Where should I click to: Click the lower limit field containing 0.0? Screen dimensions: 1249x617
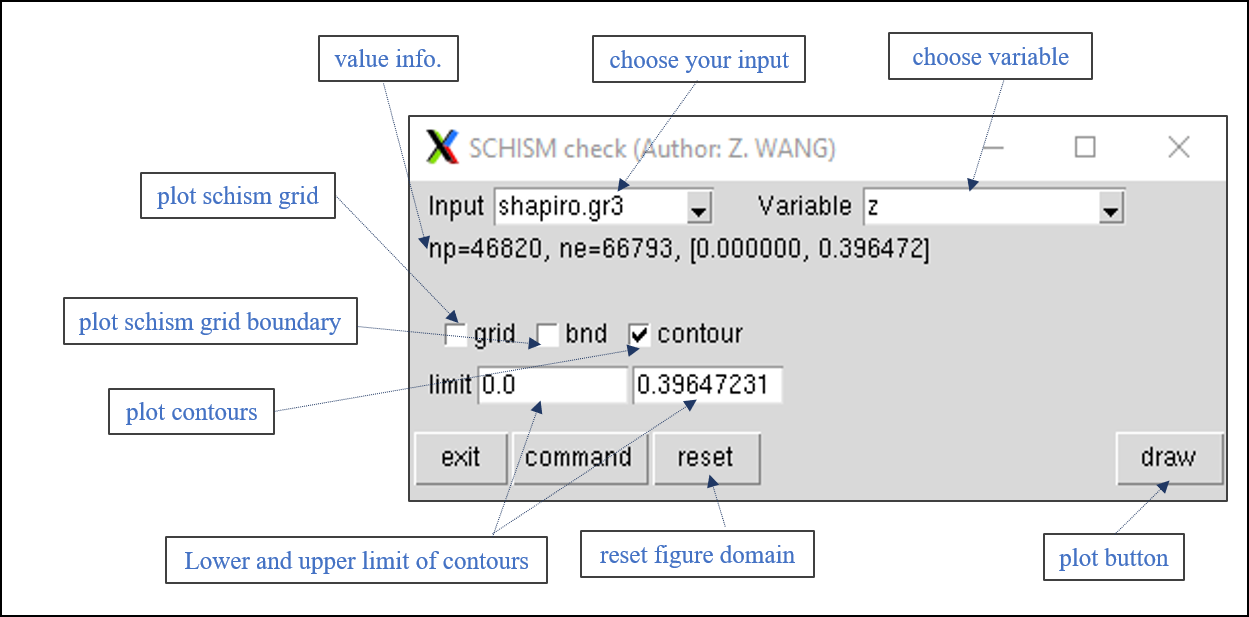point(552,385)
